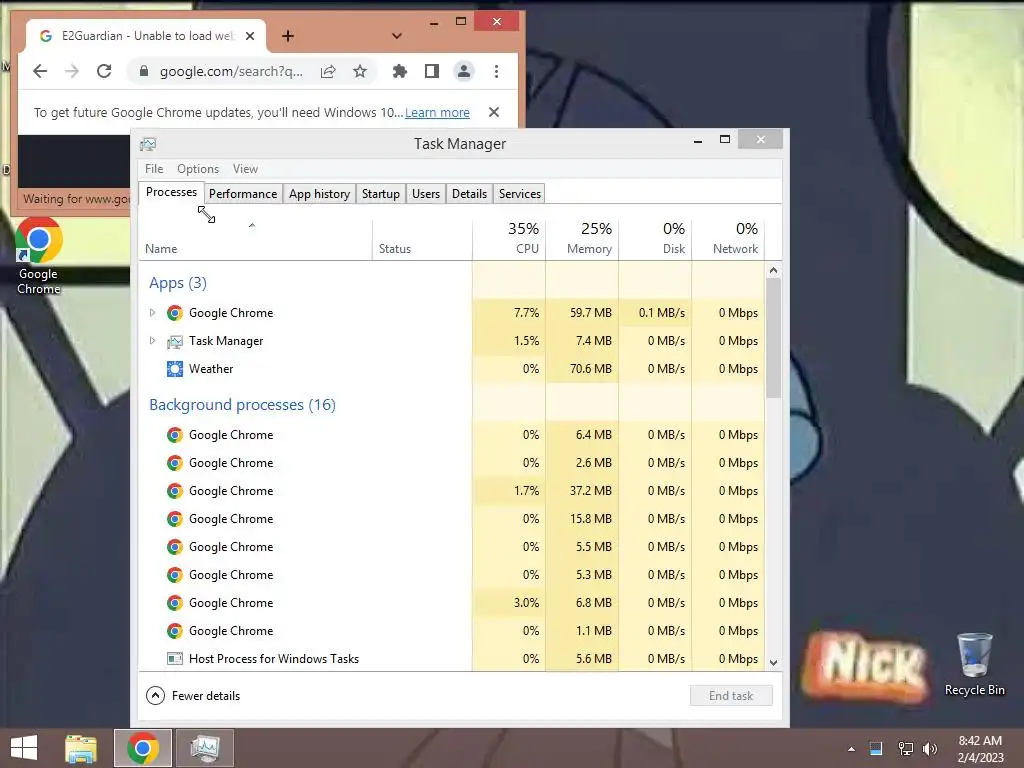
Task: Click the Apps (3) group header
Action: point(178,283)
